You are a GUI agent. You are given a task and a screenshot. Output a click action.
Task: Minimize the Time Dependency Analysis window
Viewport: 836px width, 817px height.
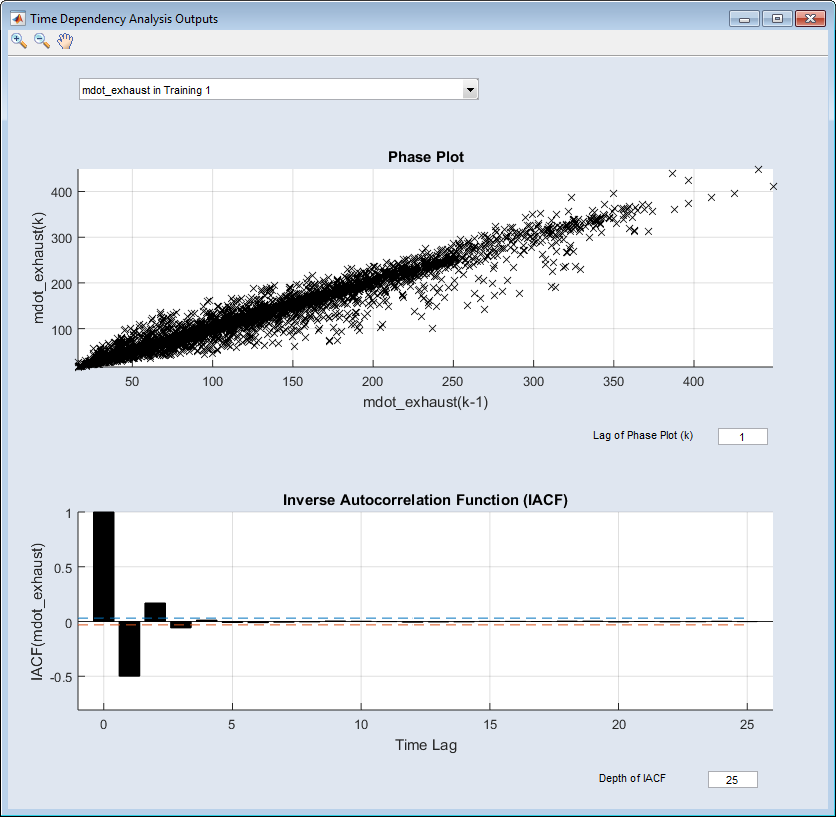(743, 18)
